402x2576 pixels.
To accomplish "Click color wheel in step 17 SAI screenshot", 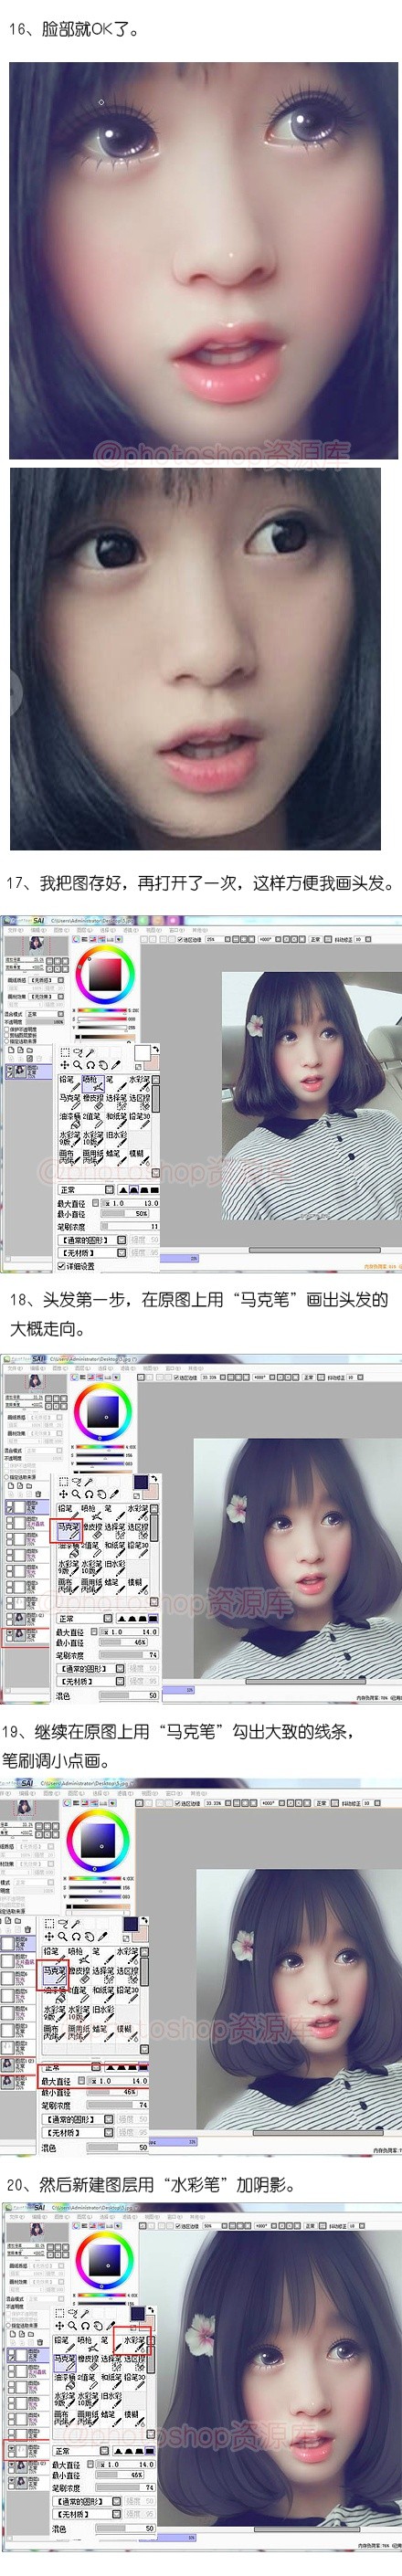I will coord(105,974).
